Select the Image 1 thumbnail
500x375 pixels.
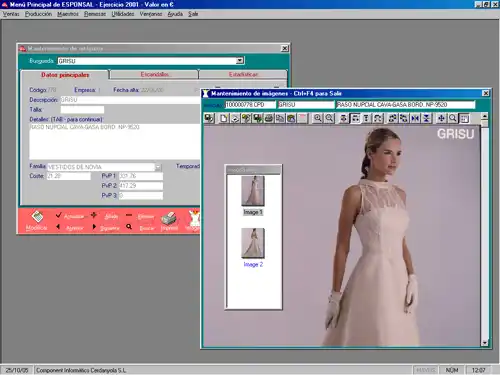253,191
